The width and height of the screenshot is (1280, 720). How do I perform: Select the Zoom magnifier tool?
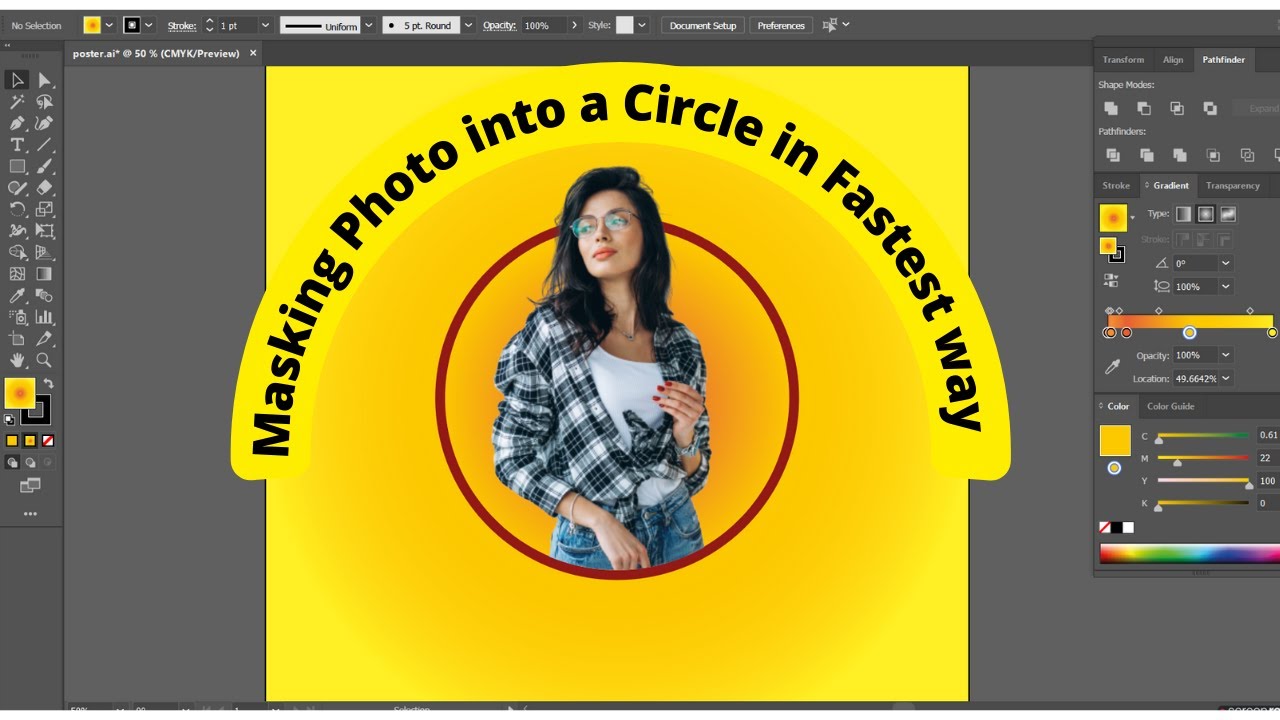coord(44,360)
